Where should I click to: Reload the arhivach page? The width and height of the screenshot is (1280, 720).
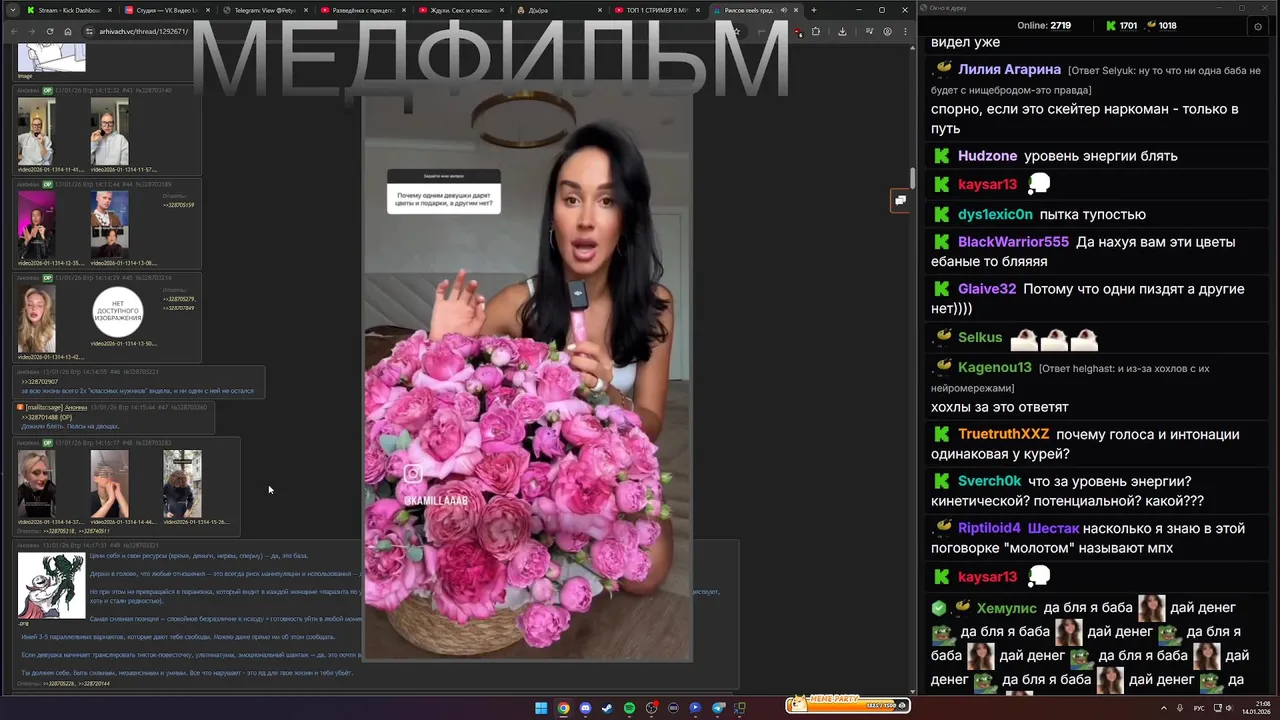click(50, 31)
